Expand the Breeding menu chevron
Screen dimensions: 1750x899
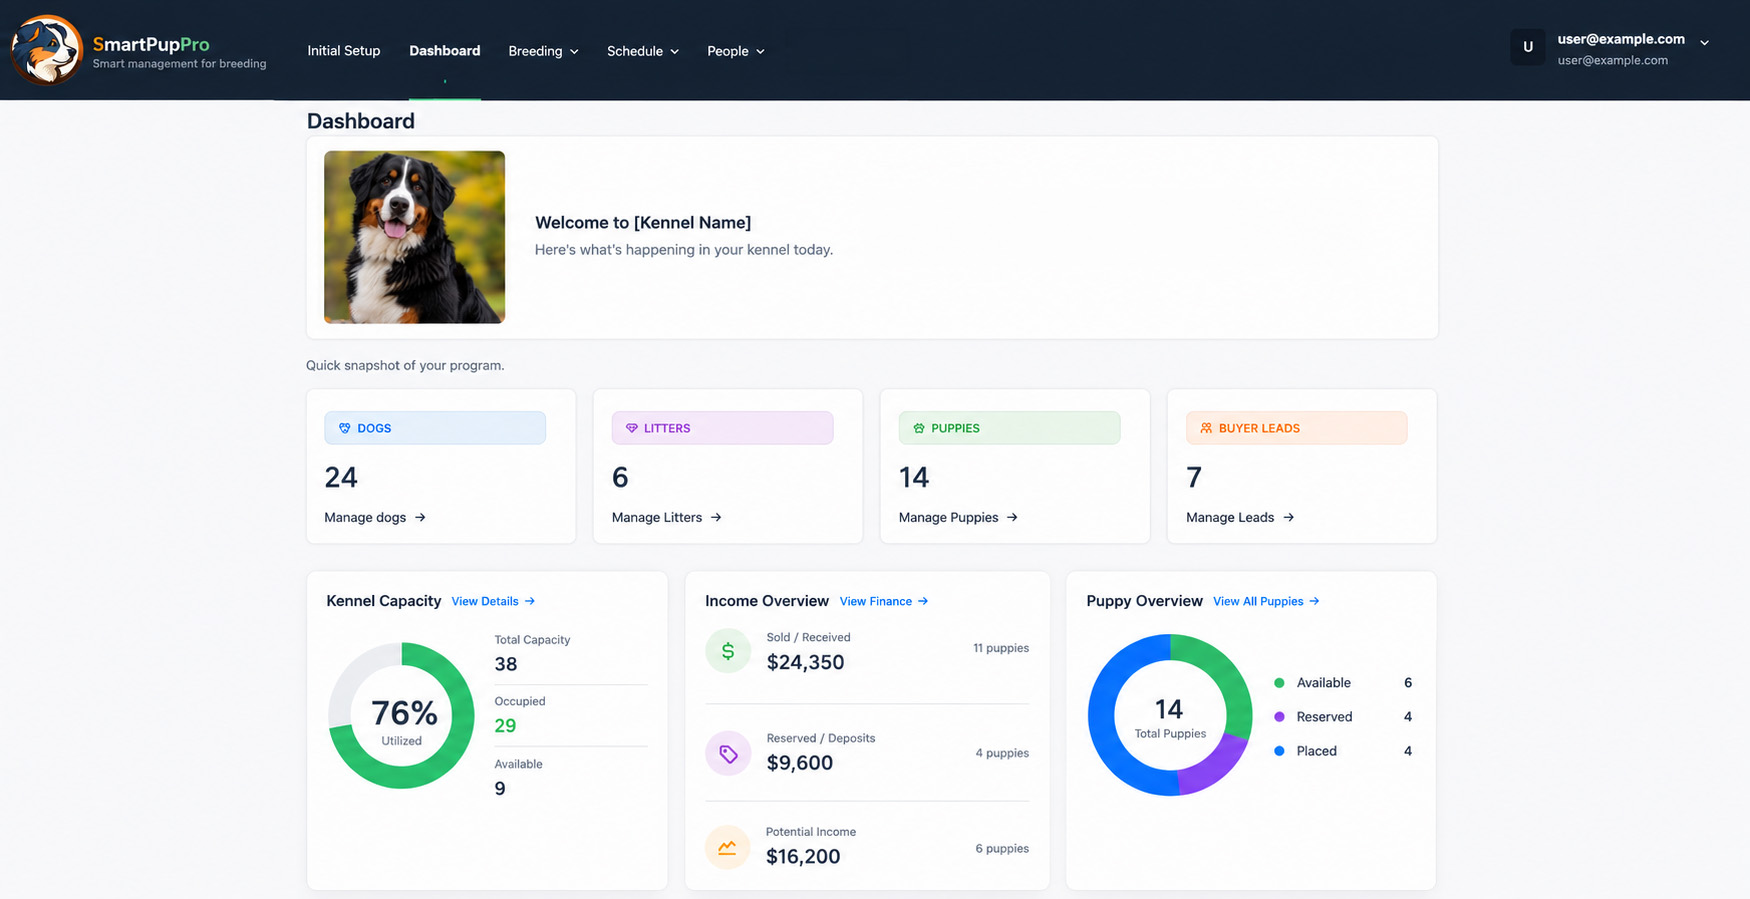[574, 52]
